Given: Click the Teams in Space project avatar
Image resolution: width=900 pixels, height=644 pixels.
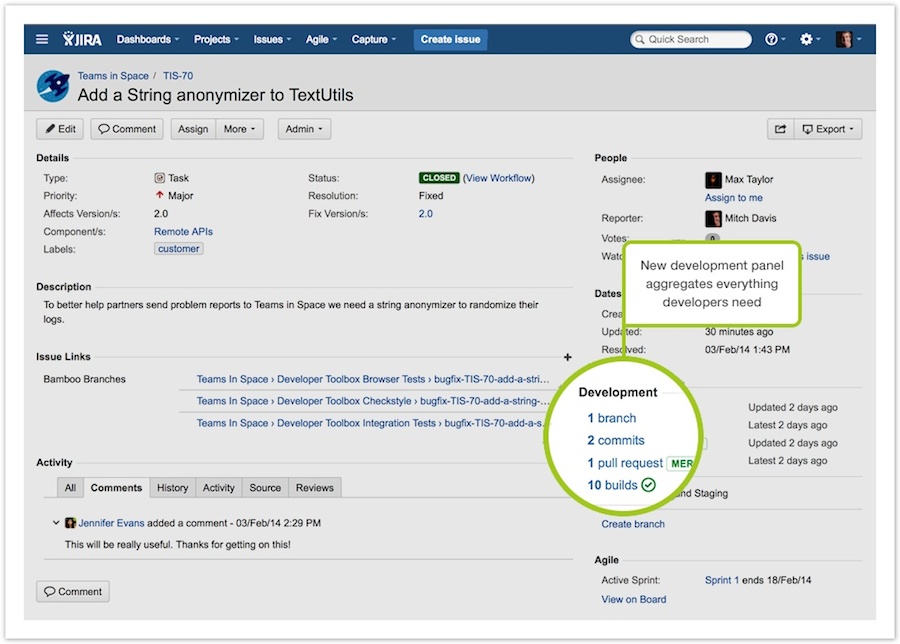Looking at the screenshot, I should click(53, 86).
